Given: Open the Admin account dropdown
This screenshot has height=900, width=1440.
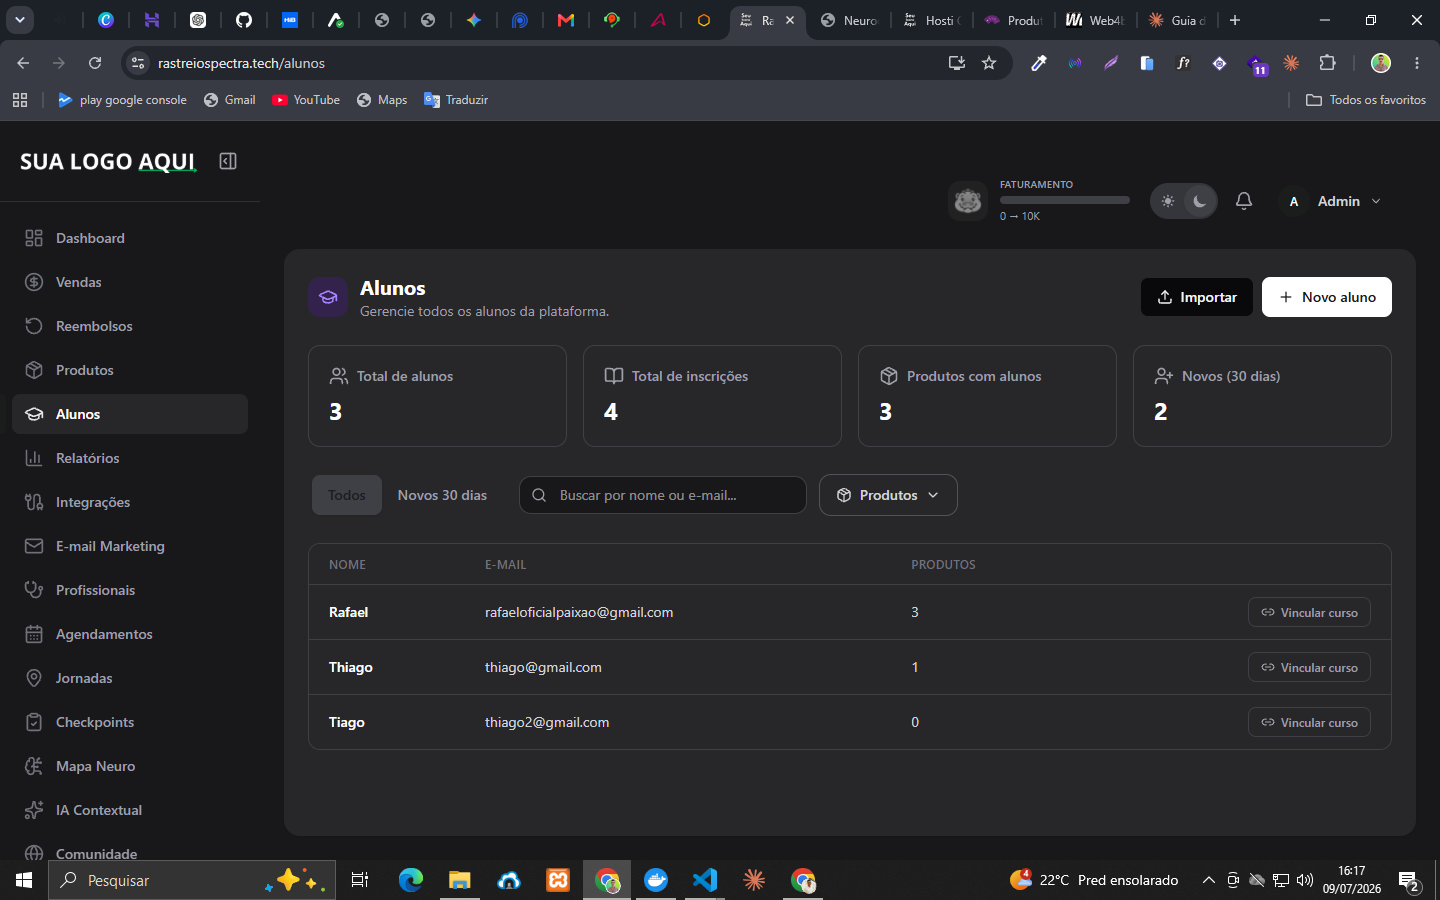Looking at the screenshot, I should [1332, 201].
